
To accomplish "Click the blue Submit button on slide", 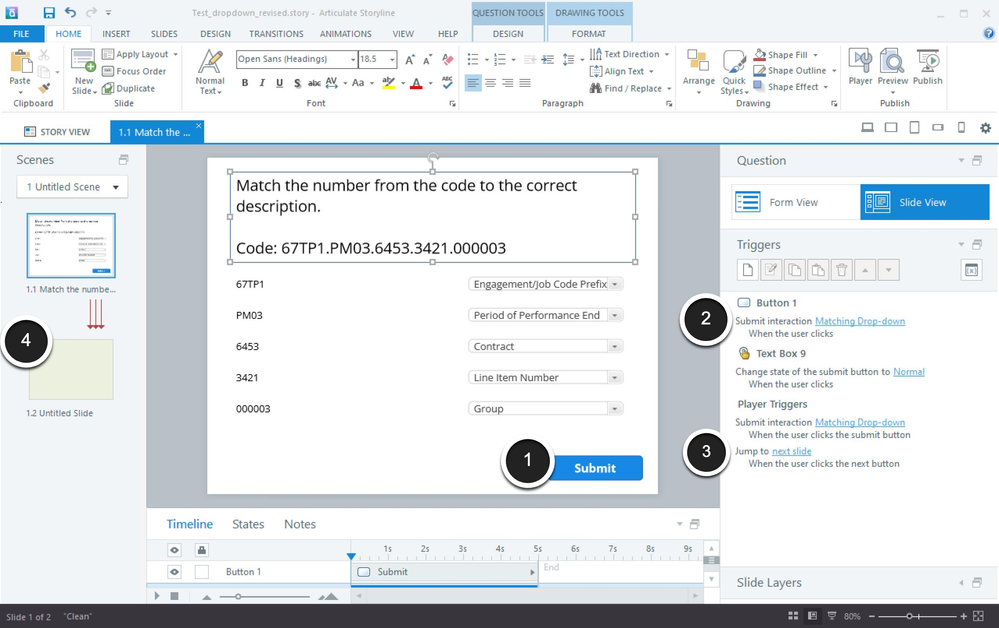I will coord(595,468).
